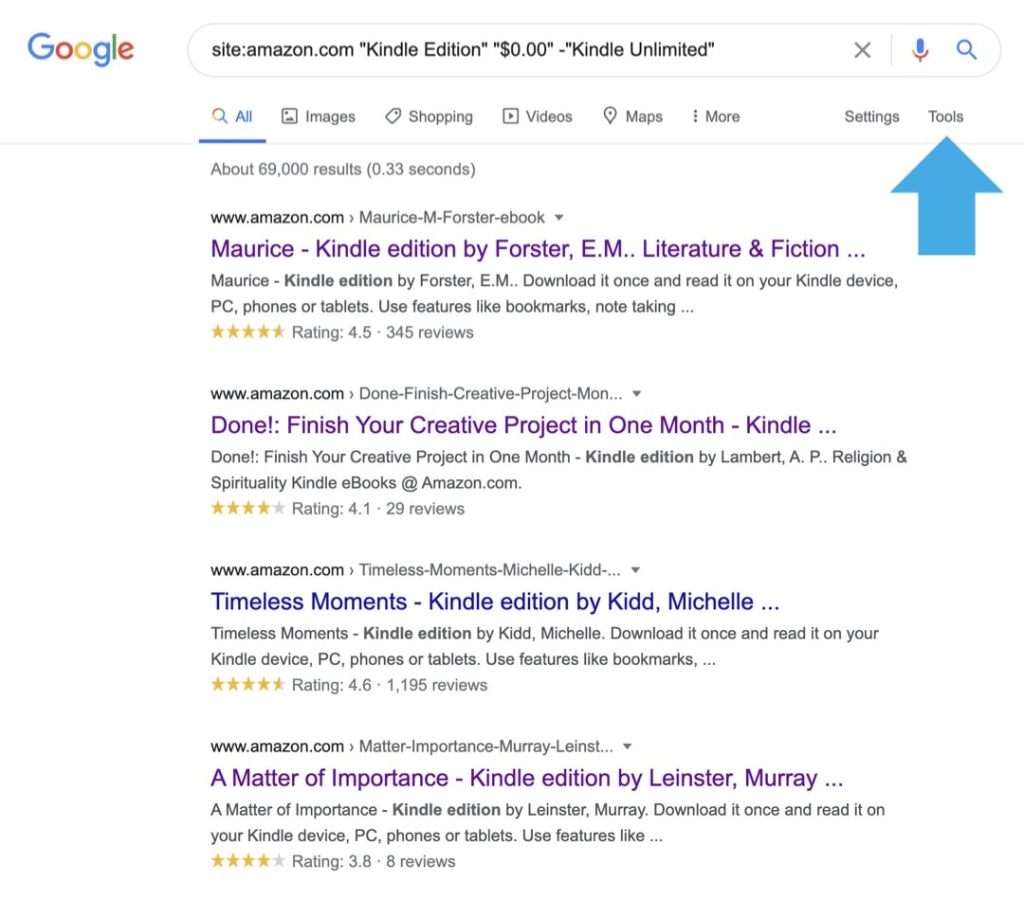Image resolution: width=1024 pixels, height=899 pixels.
Task: Click inside the search input field
Action: coord(500,49)
